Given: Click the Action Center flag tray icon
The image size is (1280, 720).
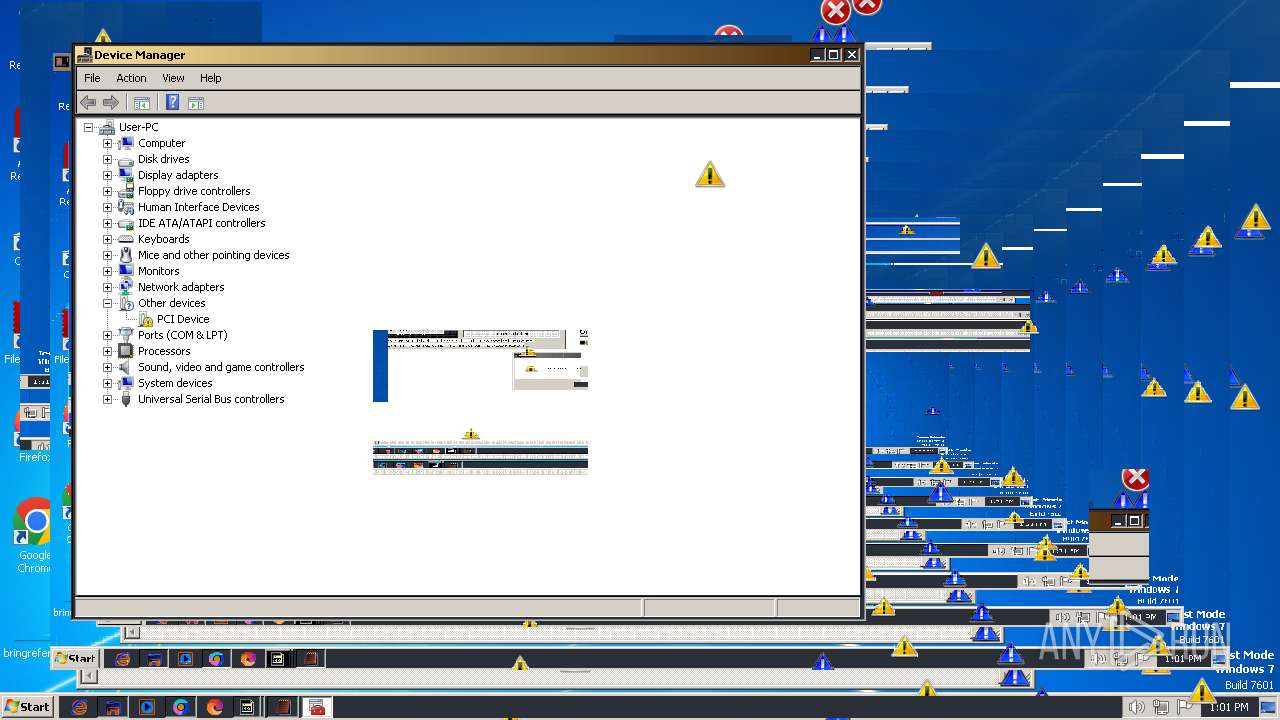Looking at the screenshot, I should coord(1183,707).
